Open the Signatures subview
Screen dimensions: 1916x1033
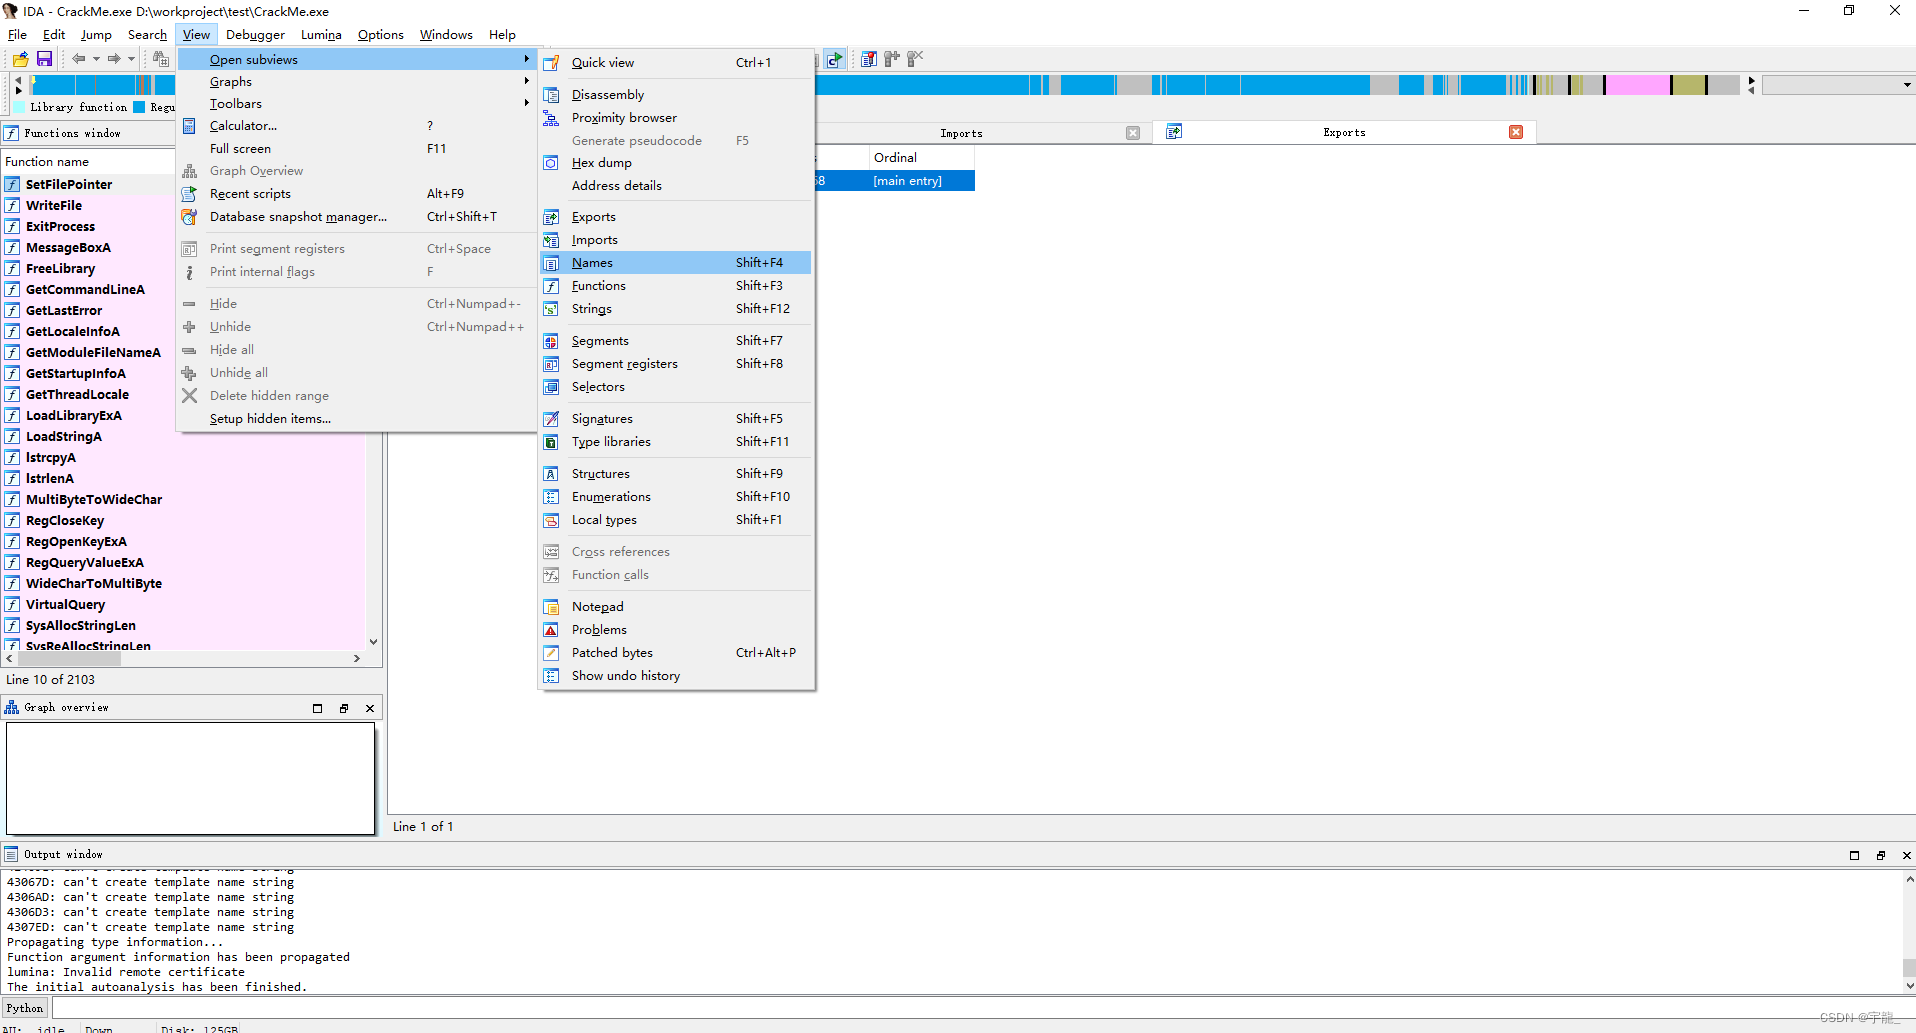point(676,419)
